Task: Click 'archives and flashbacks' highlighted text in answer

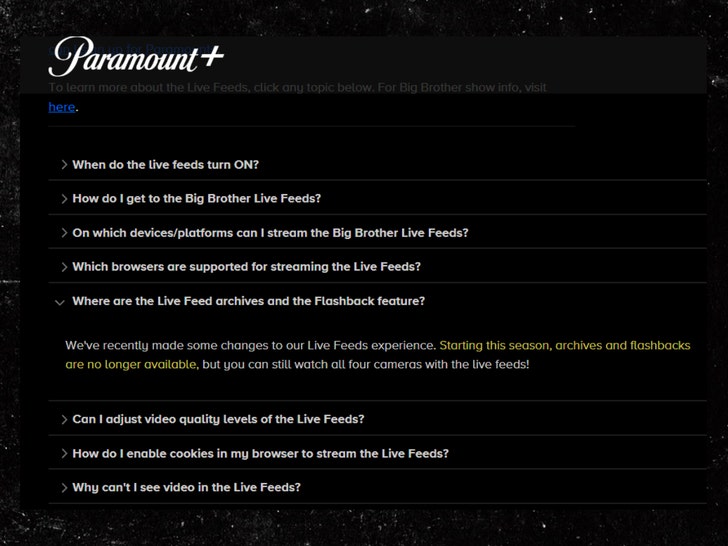Action: point(622,346)
